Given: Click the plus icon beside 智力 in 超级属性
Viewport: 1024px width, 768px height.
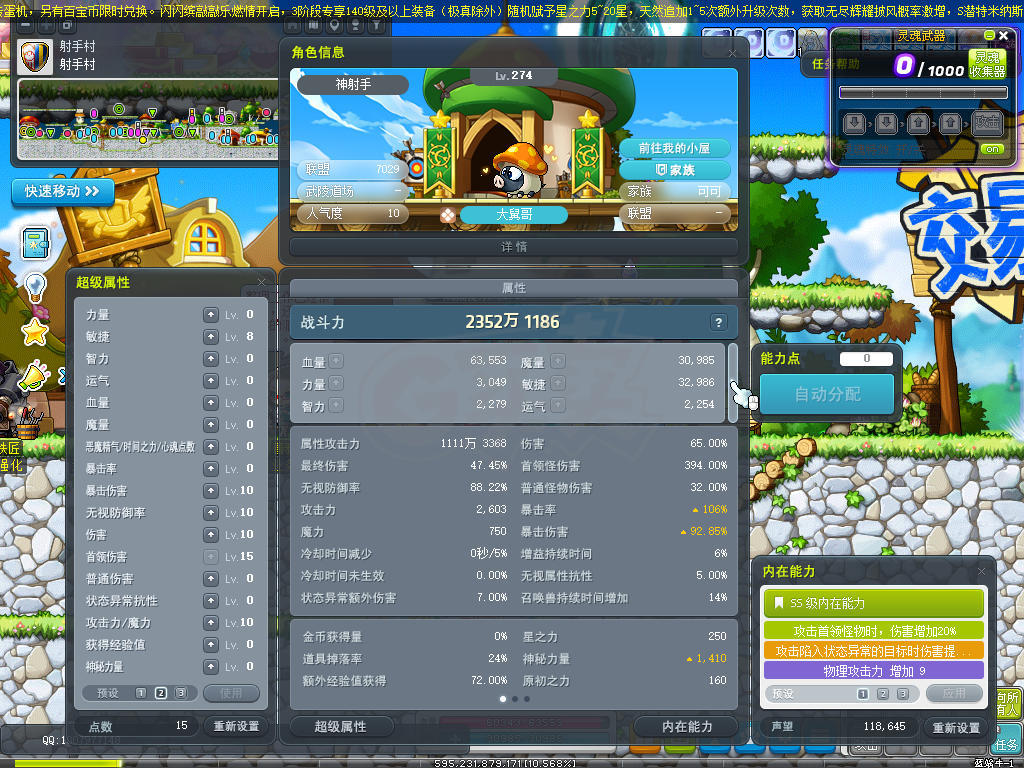Looking at the screenshot, I should (210, 359).
